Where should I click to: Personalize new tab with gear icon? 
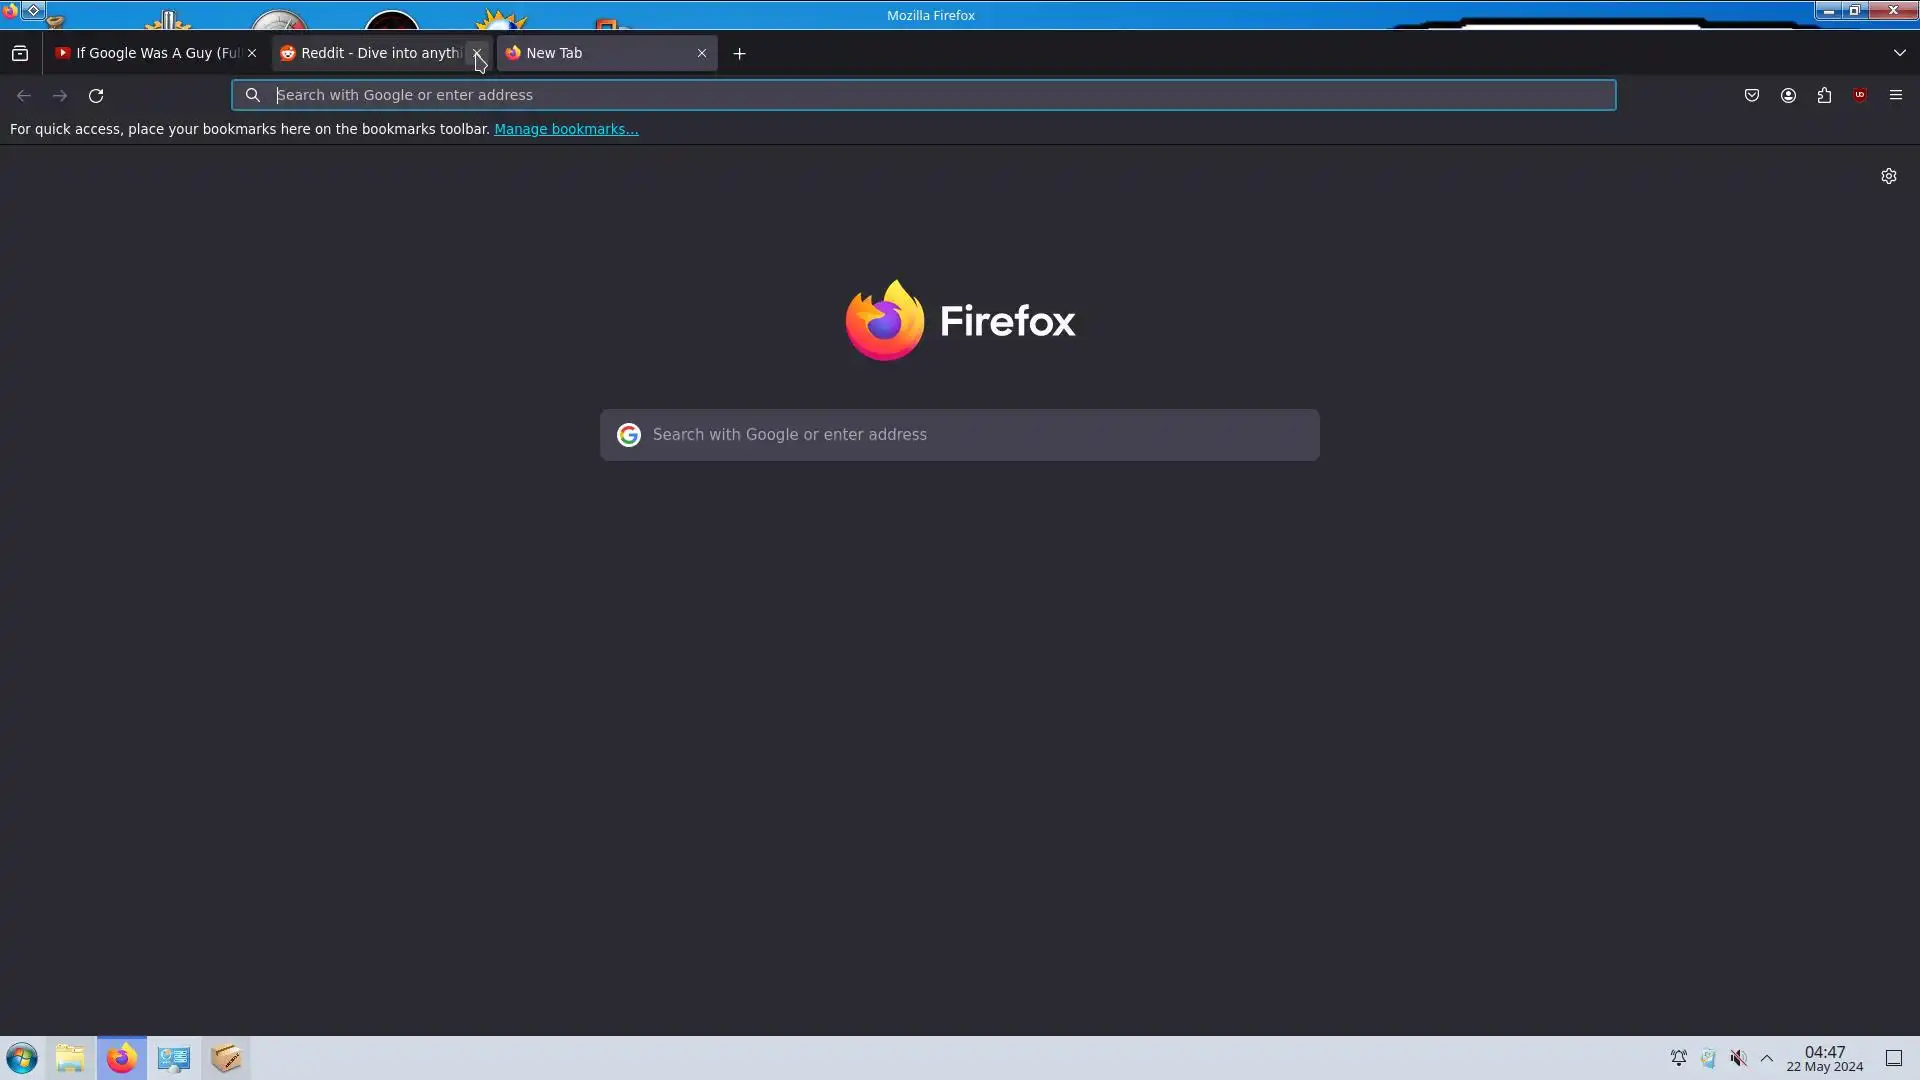[x=1888, y=176]
